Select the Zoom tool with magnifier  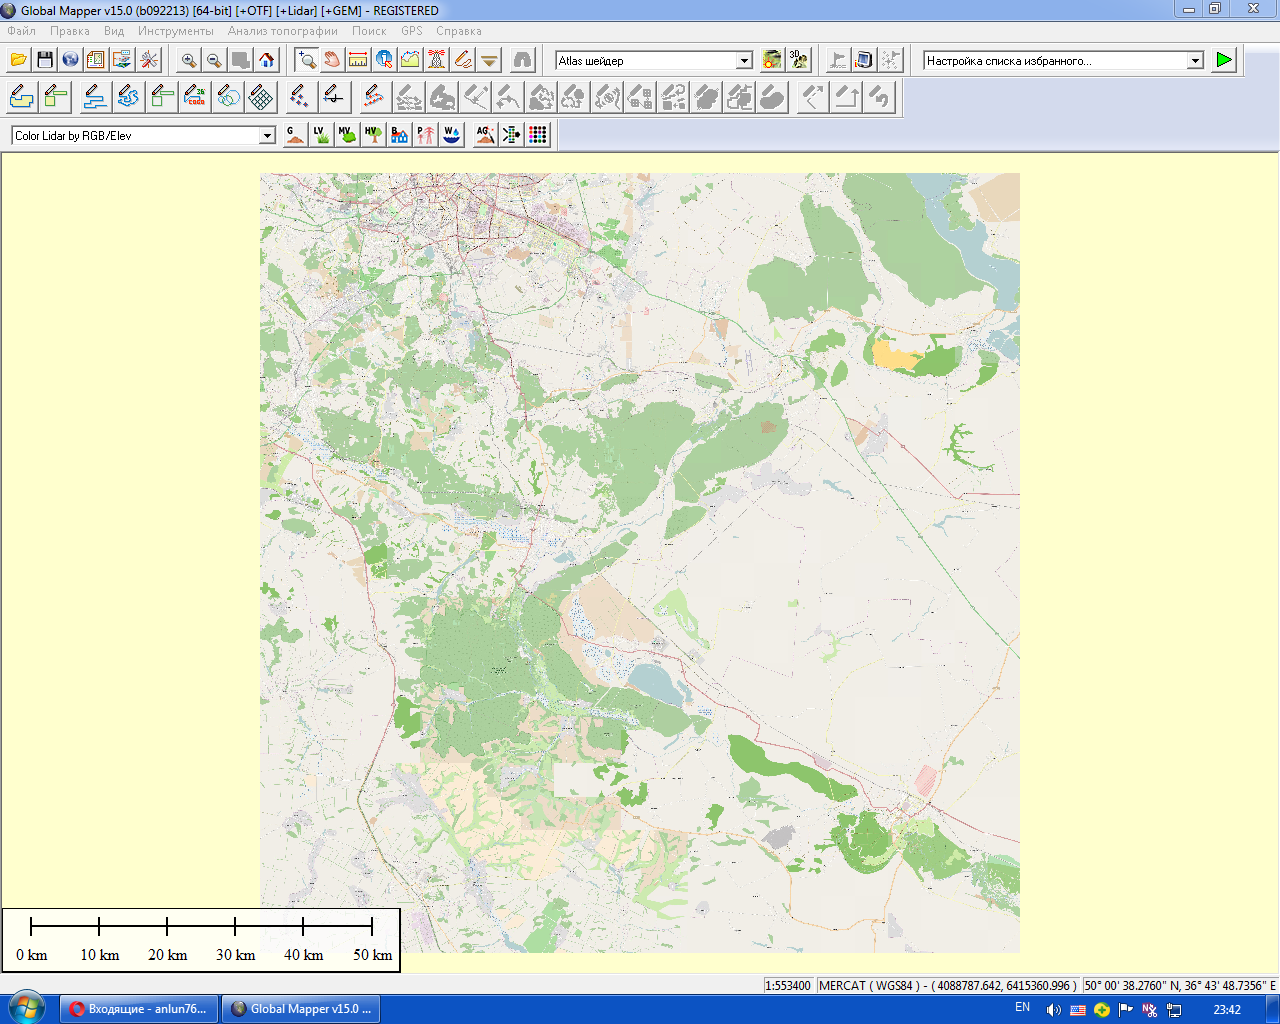307,60
